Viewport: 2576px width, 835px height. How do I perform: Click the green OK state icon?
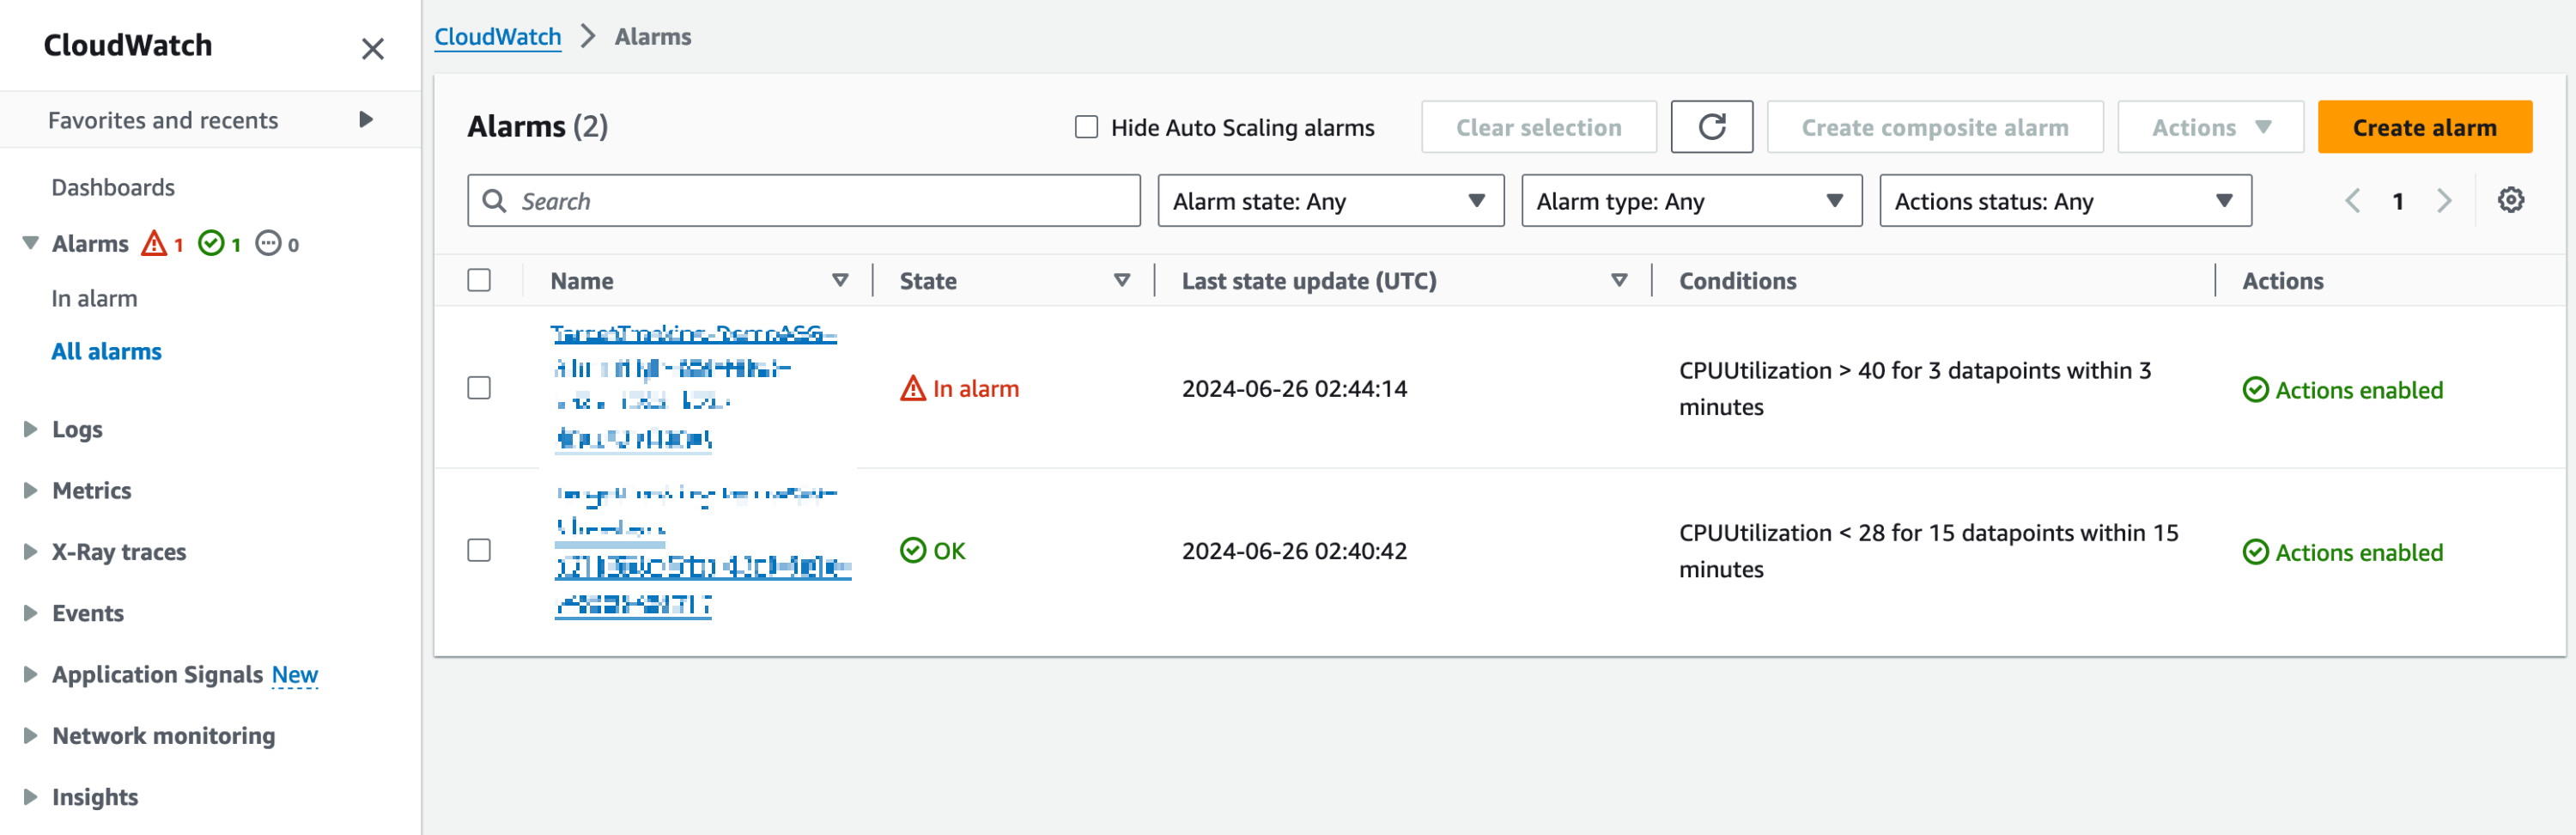pos(913,550)
